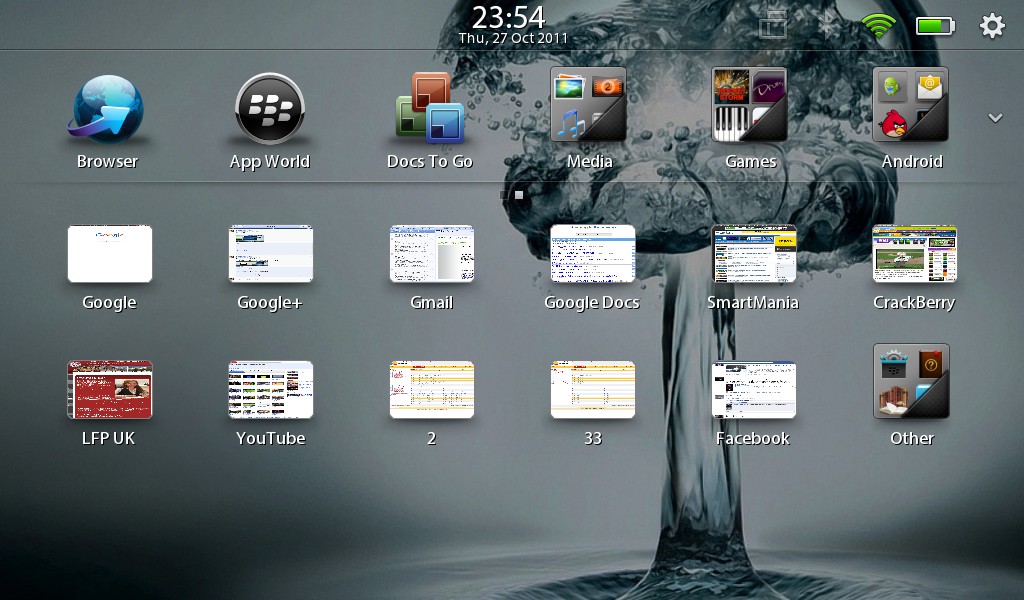The image size is (1024, 600).
Task: Open the bookmark labeled 33
Action: pos(592,389)
